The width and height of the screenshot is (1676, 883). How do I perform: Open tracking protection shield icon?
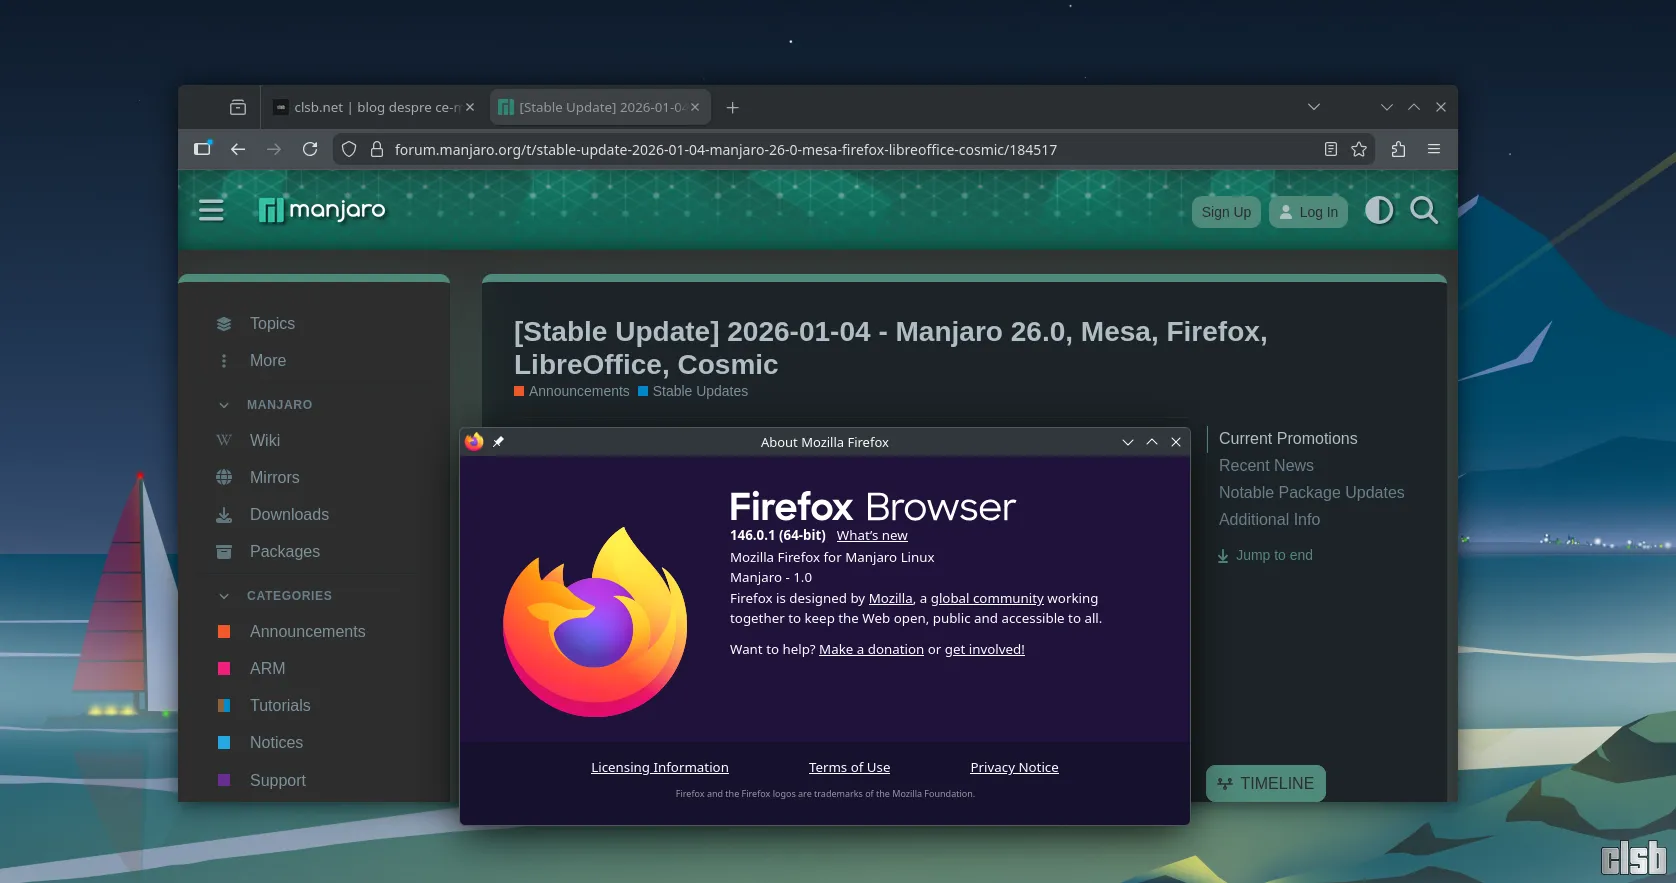[x=349, y=149]
